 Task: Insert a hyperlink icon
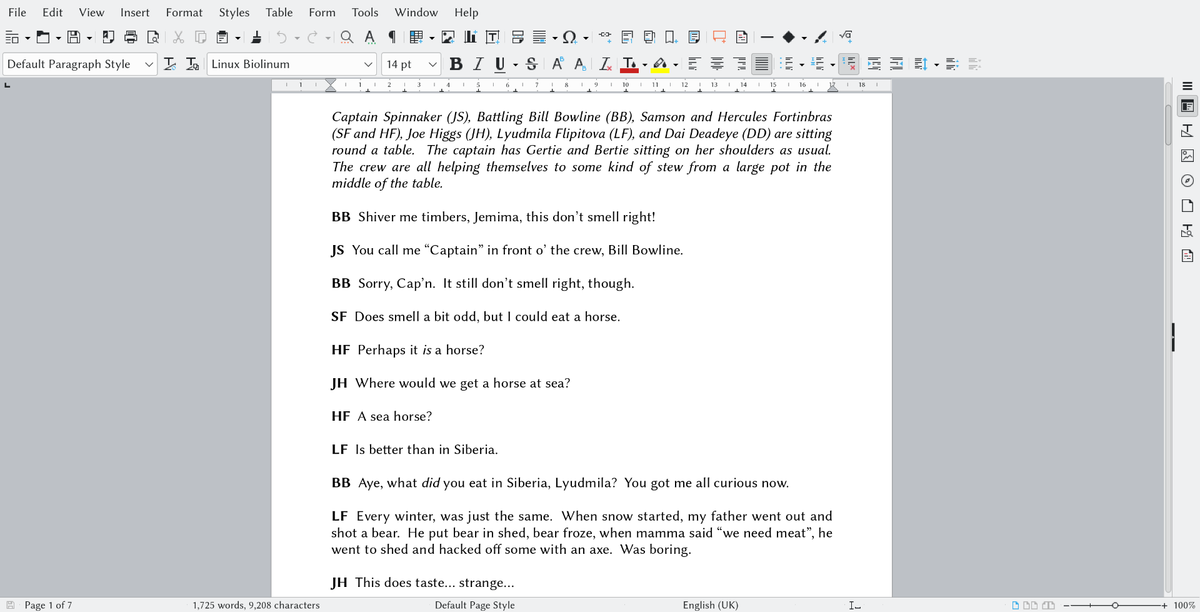[x=606, y=37]
